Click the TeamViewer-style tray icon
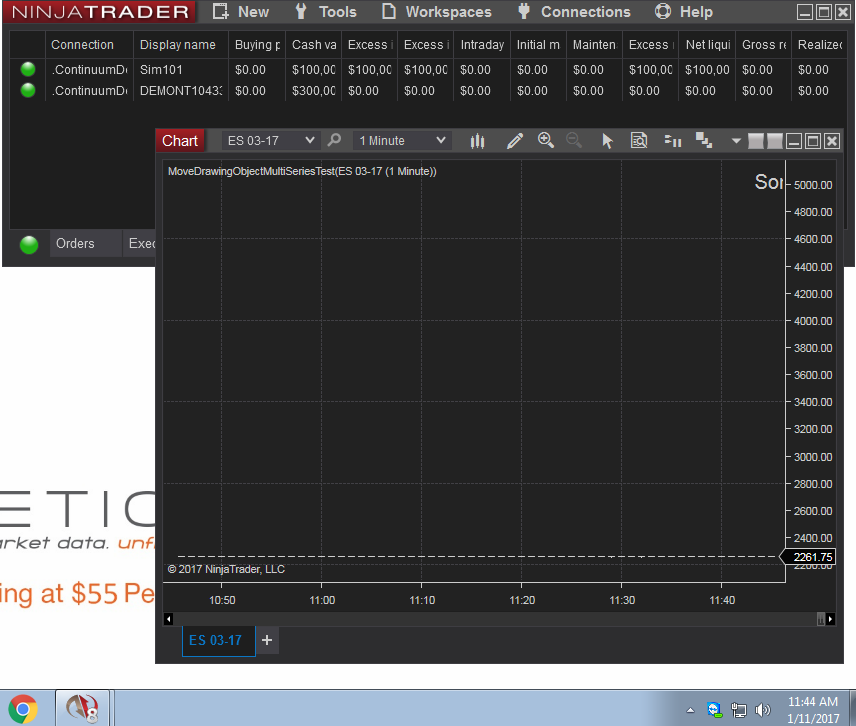 (715, 710)
